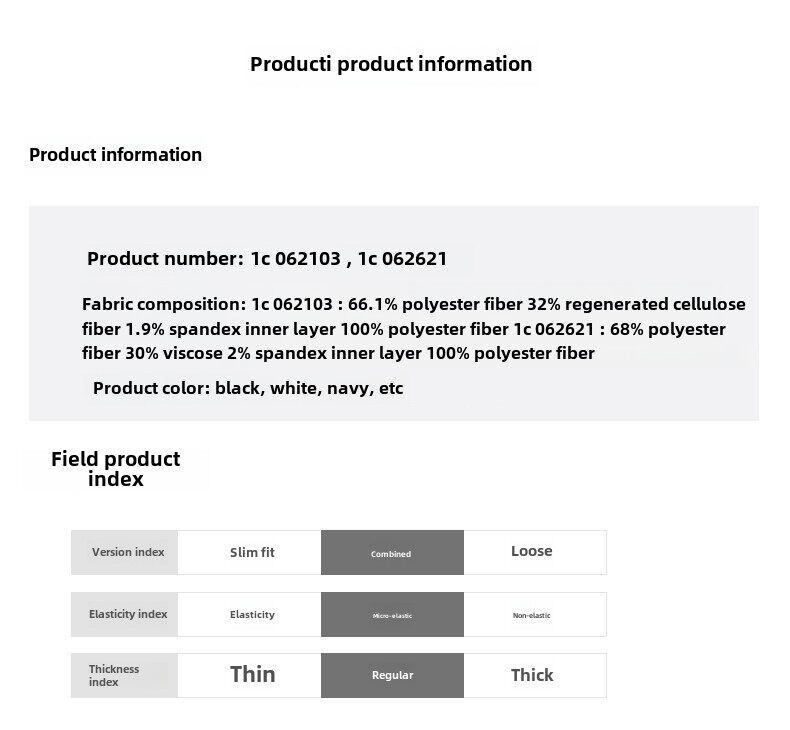Select product number 1c 062103 in number row
The height and width of the screenshot is (730, 790).
(x=294, y=259)
